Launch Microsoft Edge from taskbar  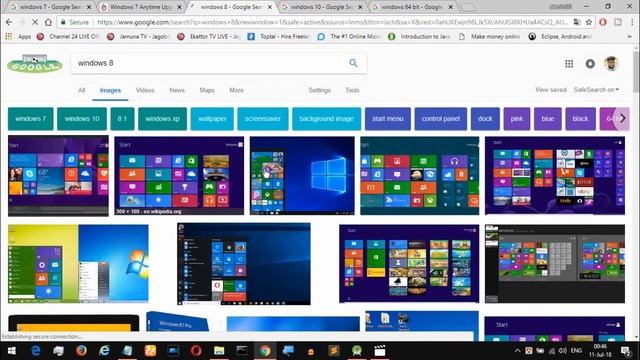[36, 351]
